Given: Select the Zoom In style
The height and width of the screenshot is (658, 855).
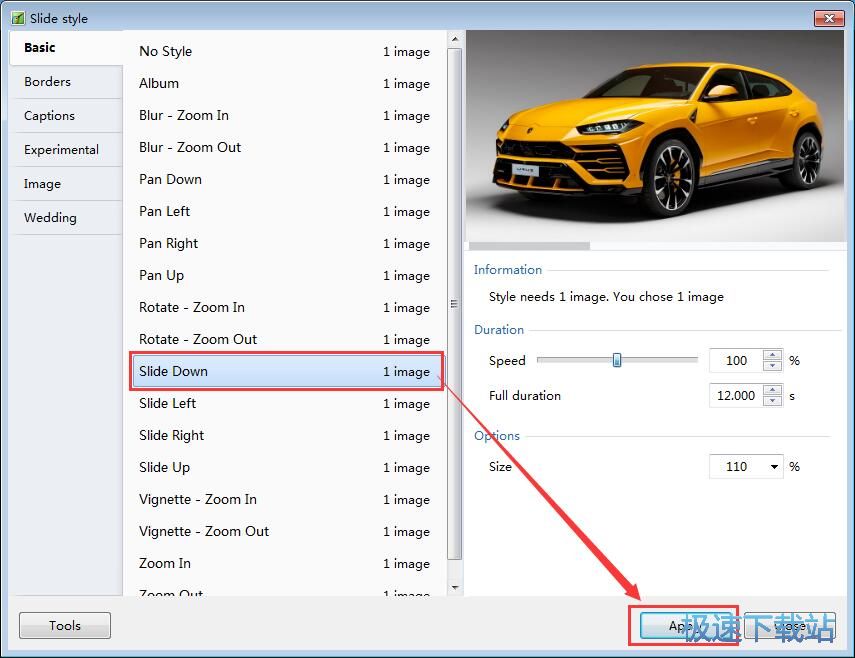Looking at the screenshot, I should [287, 563].
